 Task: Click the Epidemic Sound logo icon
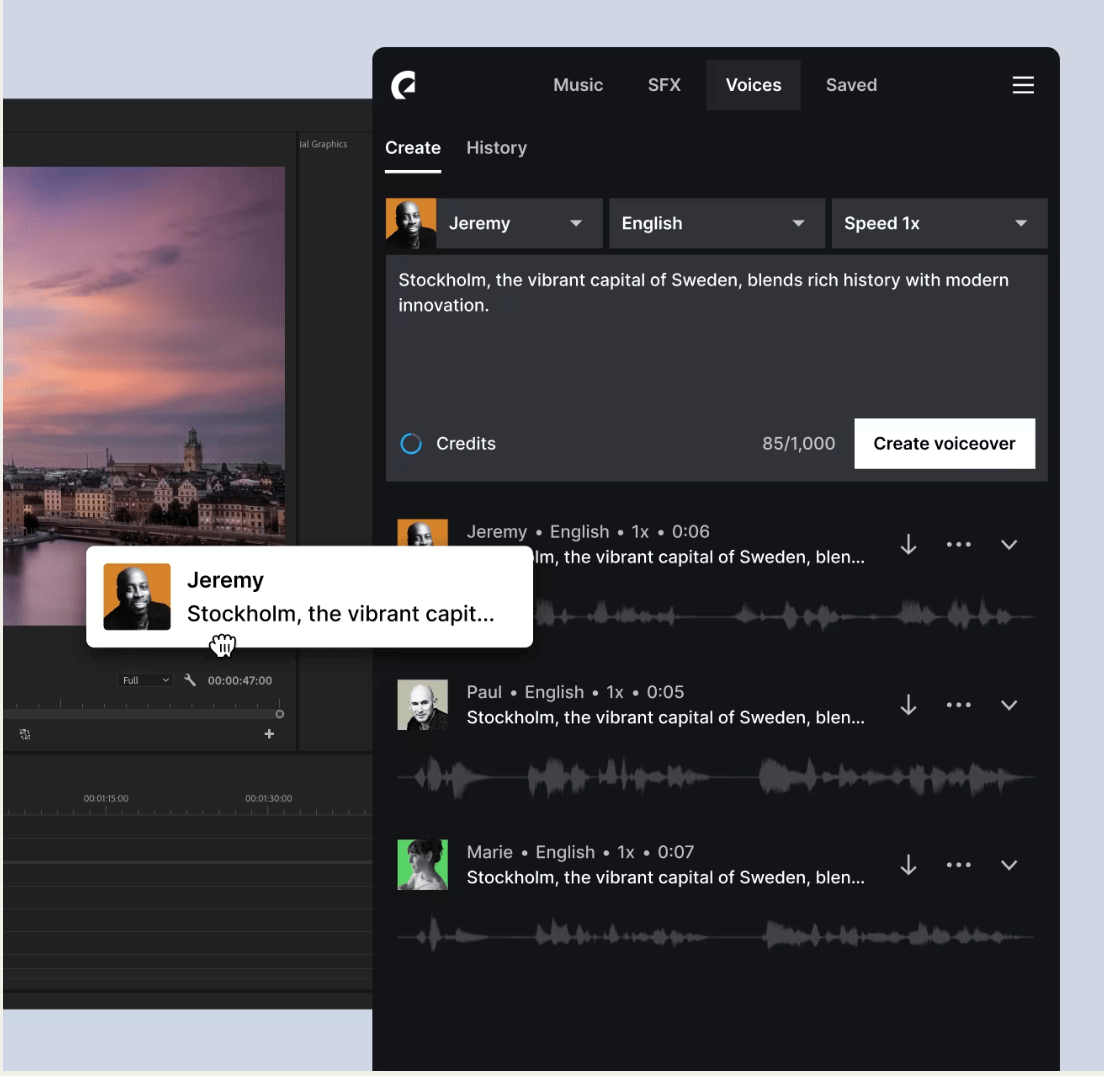coord(403,85)
